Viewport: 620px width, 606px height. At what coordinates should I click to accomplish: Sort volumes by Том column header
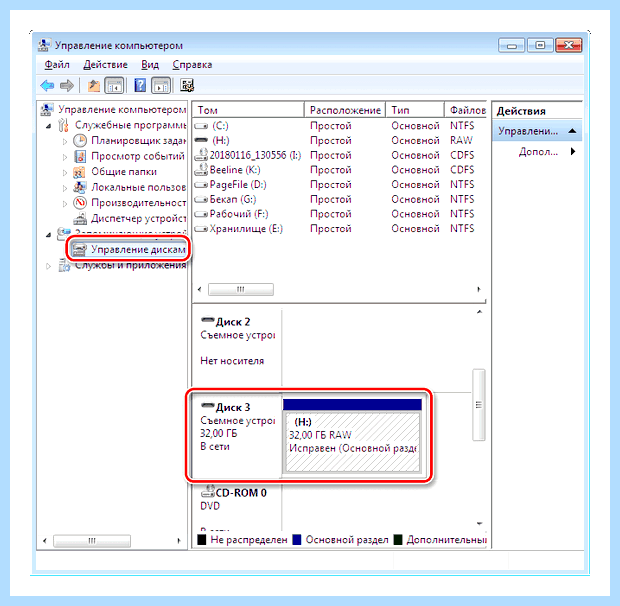click(x=248, y=110)
